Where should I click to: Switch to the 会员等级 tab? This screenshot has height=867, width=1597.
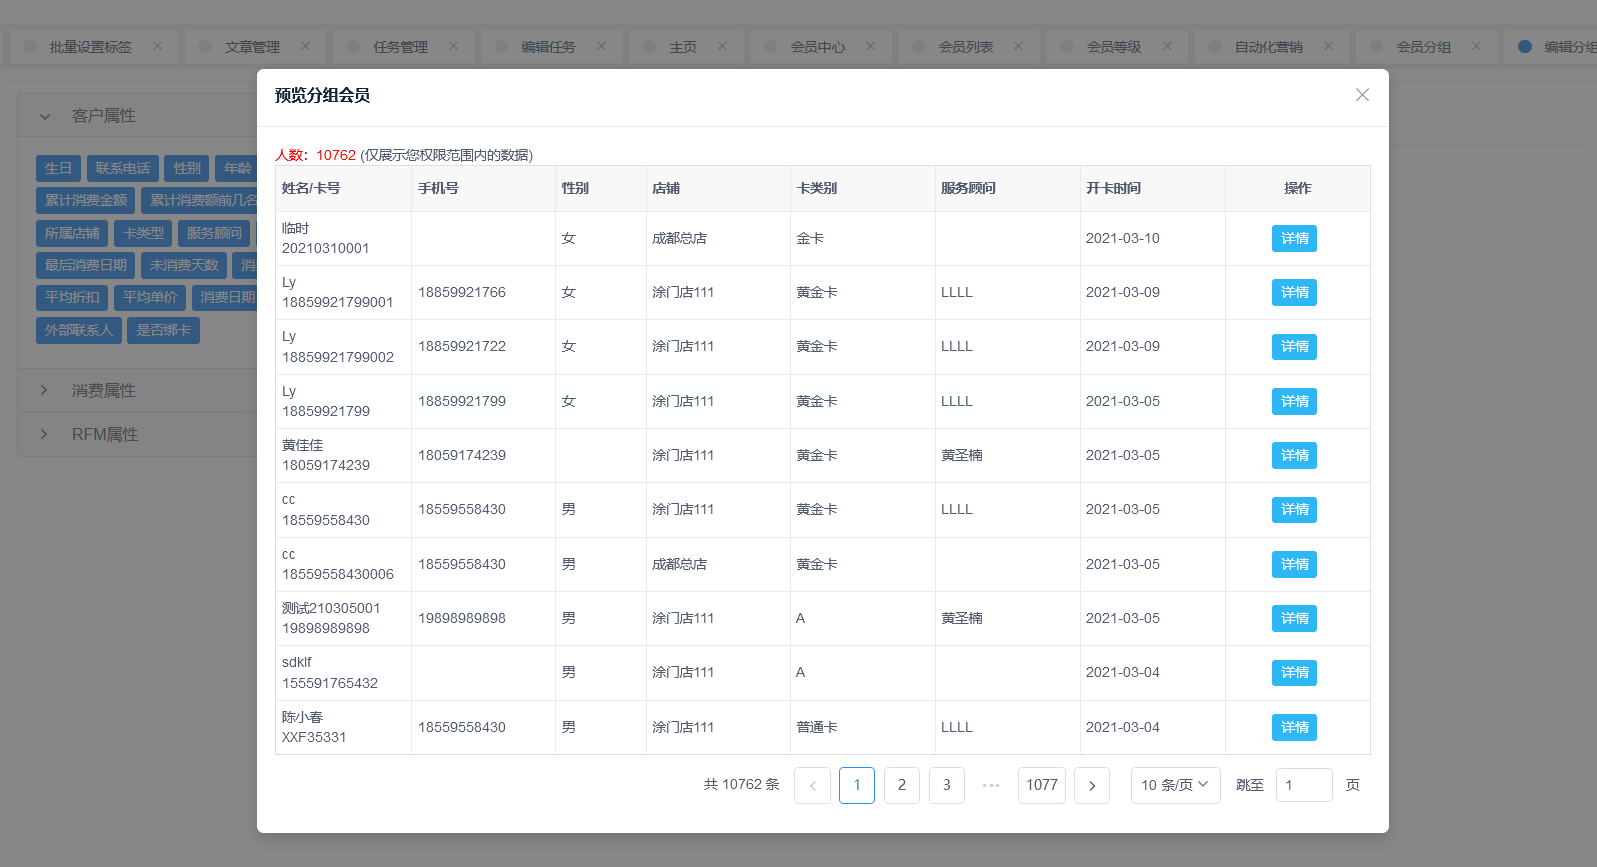click(x=1113, y=47)
